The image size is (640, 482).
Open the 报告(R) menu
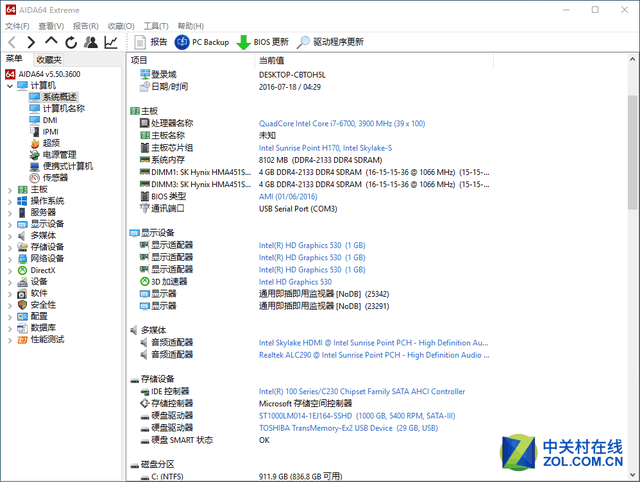(x=86, y=26)
